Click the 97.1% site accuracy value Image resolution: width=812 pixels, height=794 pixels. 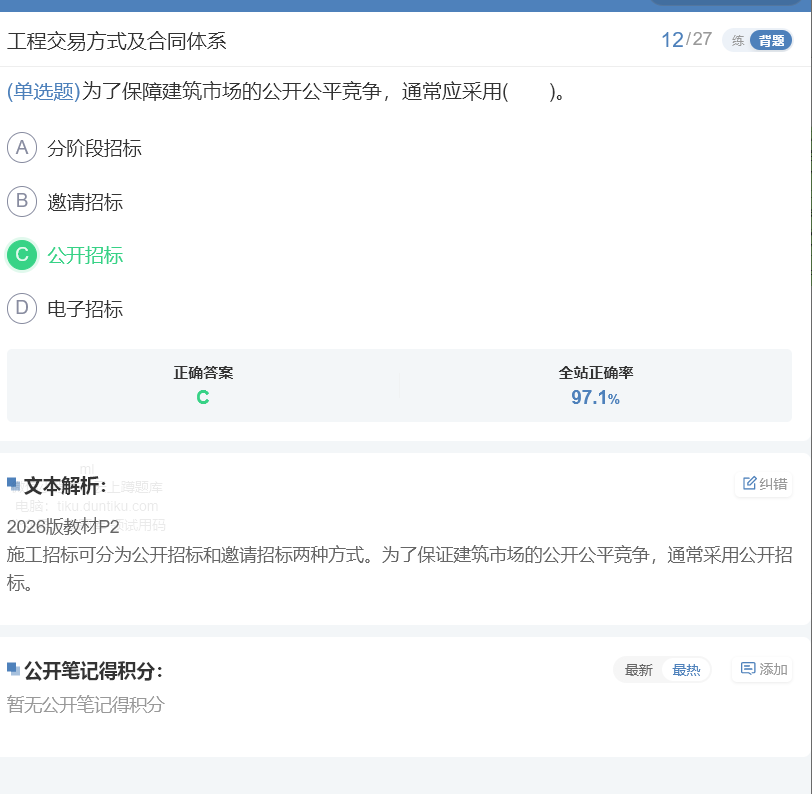pyautogui.click(x=595, y=398)
